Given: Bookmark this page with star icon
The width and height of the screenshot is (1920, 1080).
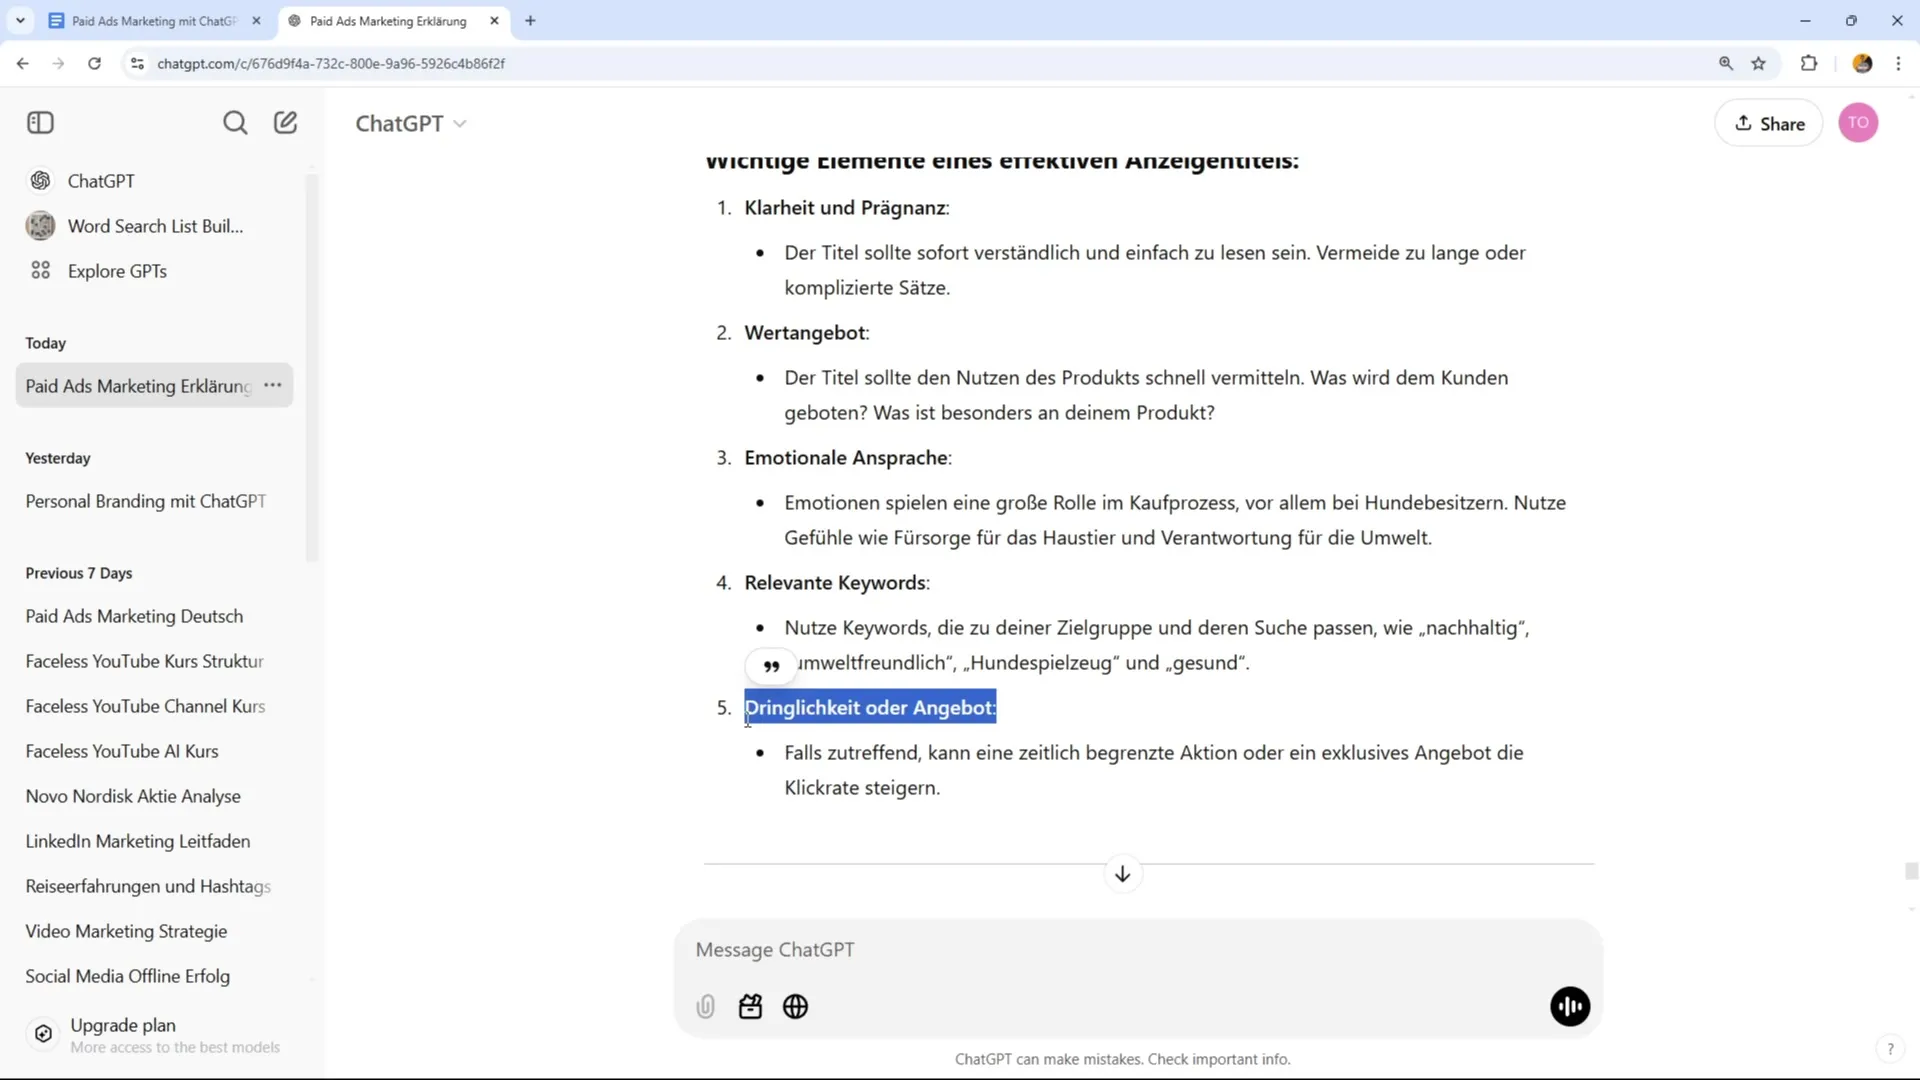Looking at the screenshot, I should tap(1759, 63).
